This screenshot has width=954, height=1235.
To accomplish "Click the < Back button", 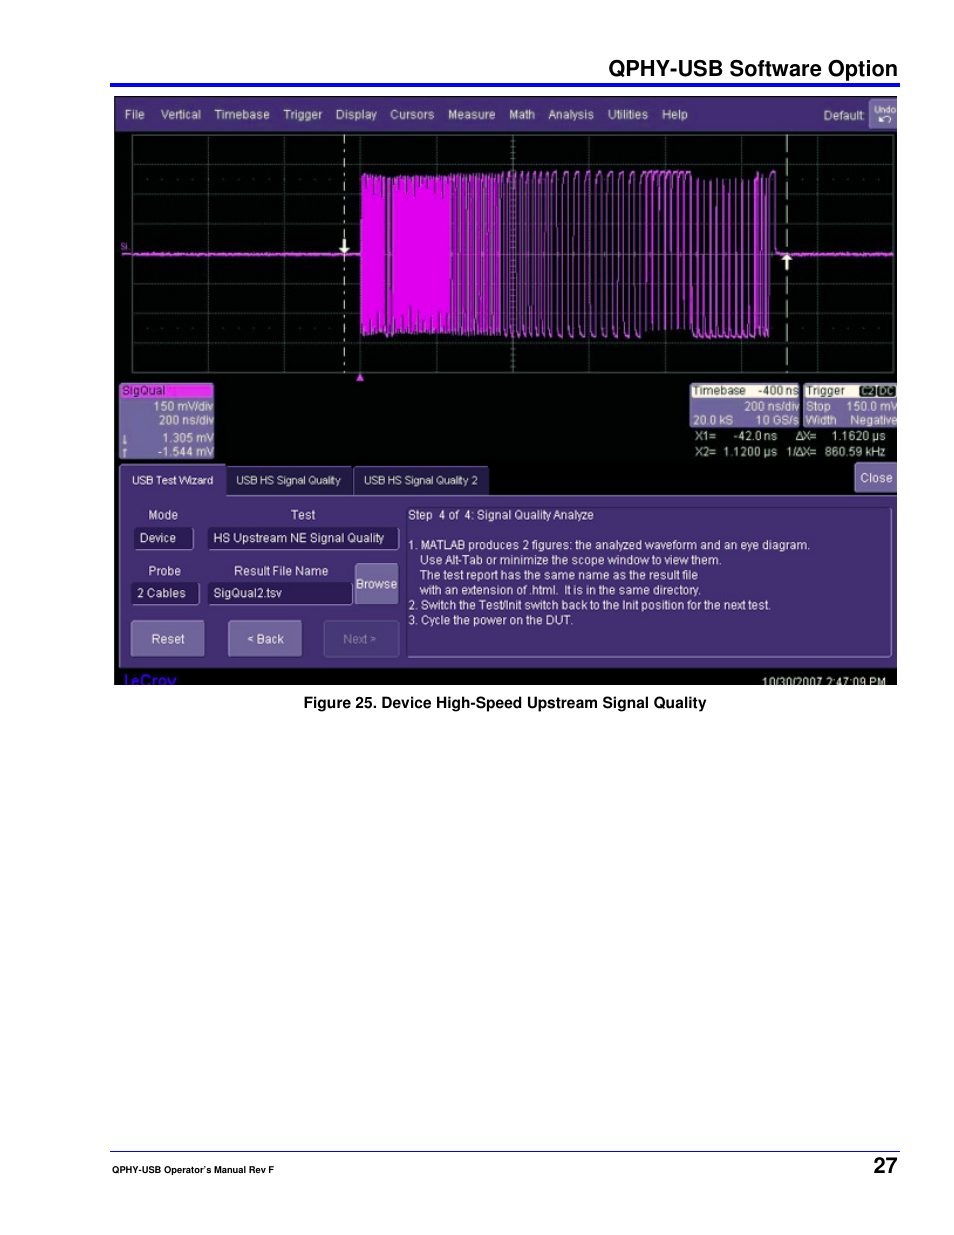I will coord(265,639).
